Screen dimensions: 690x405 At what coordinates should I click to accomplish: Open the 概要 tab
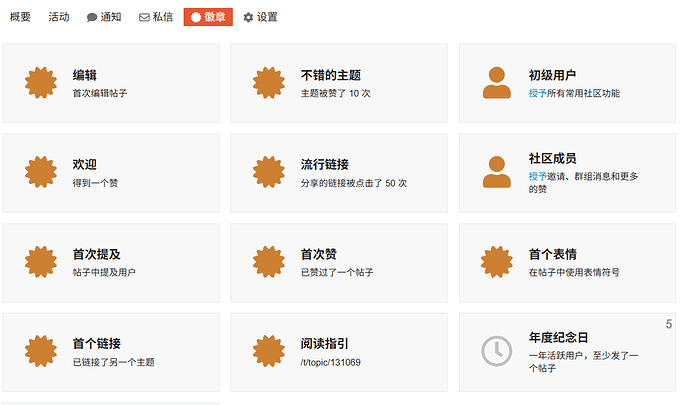[x=20, y=17]
